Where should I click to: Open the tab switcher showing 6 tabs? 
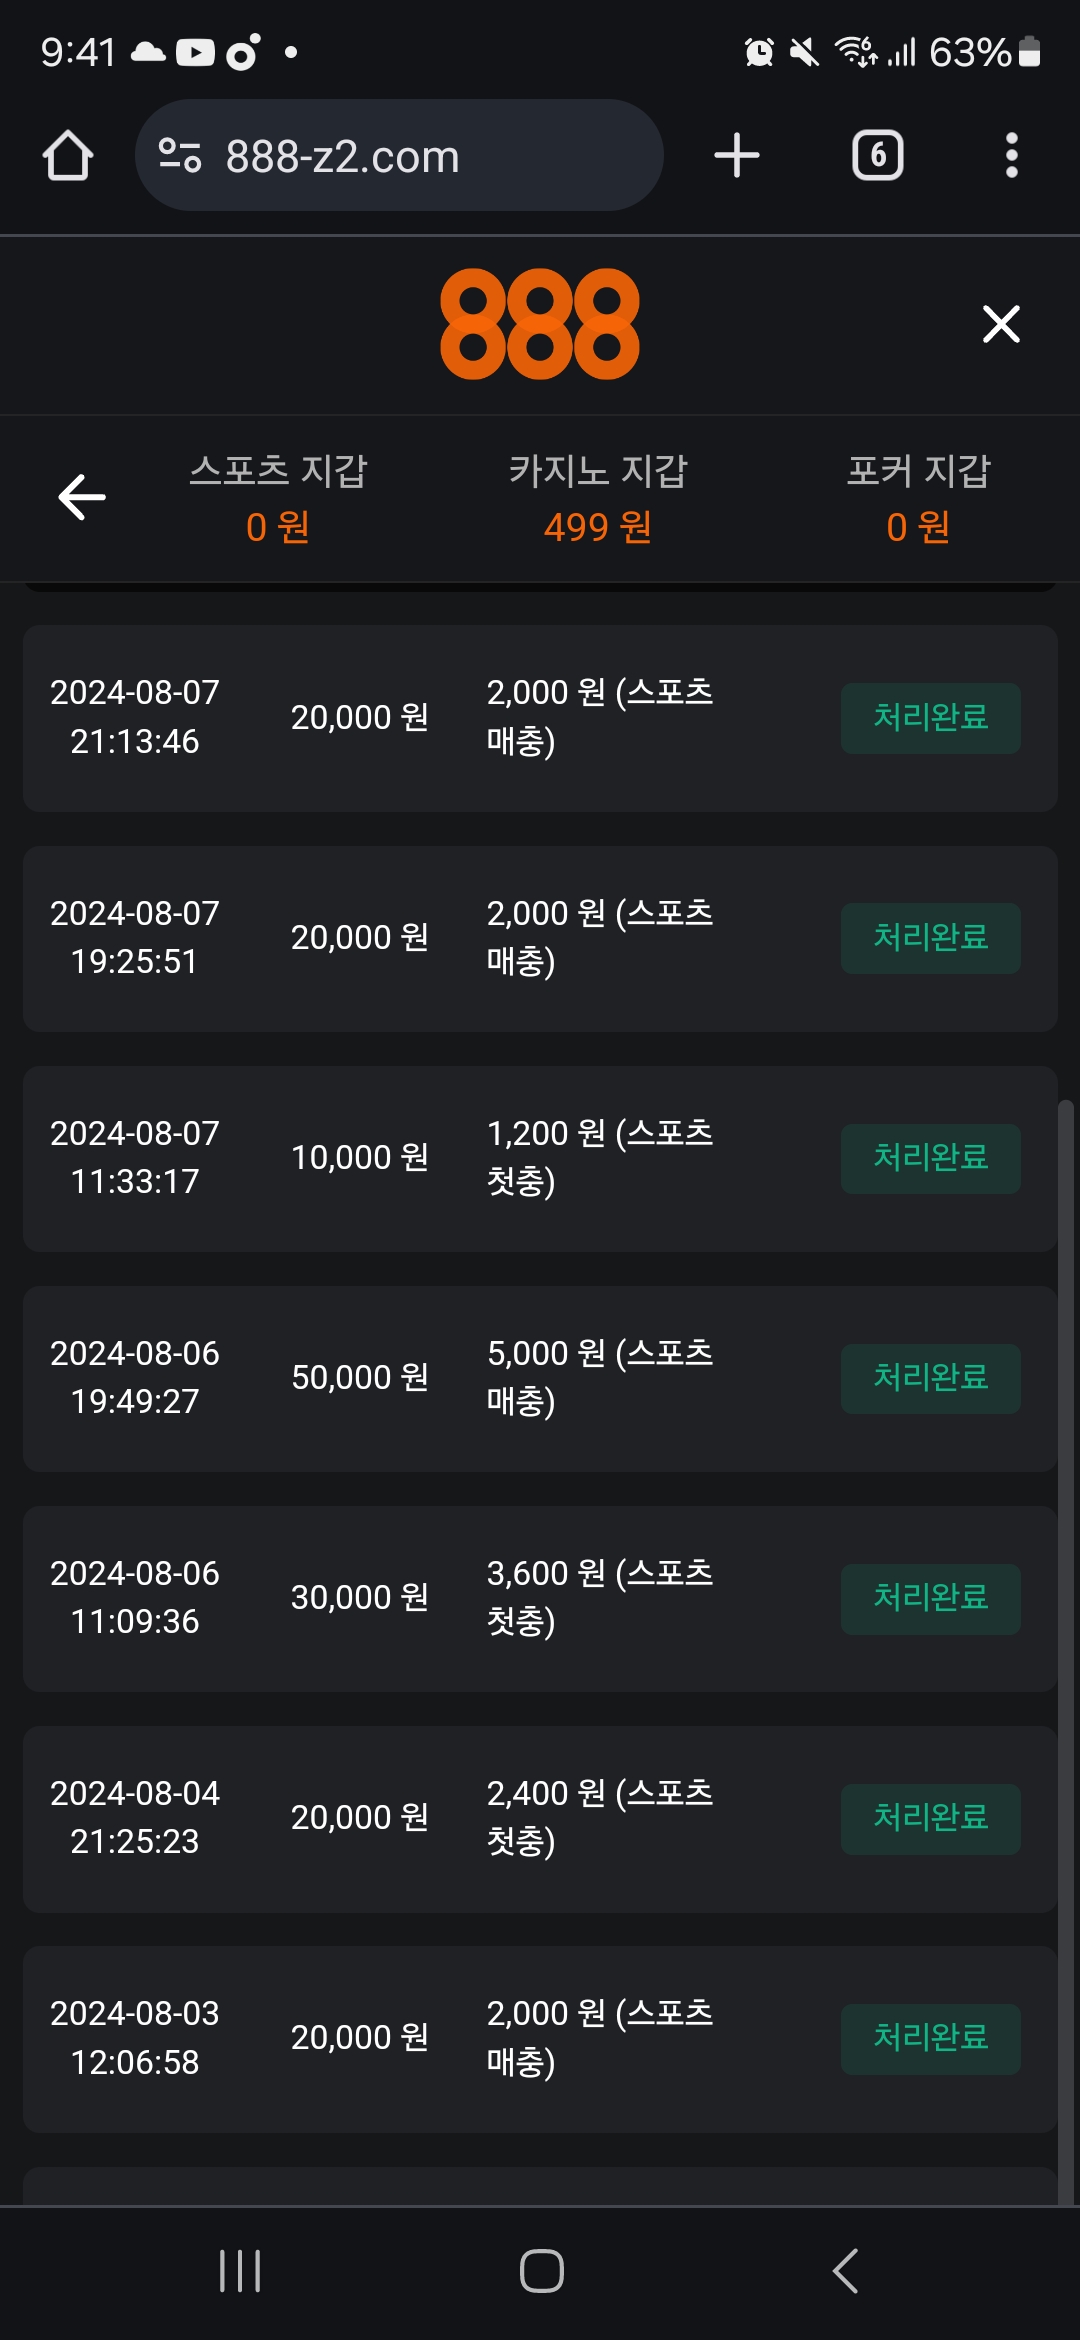877,156
